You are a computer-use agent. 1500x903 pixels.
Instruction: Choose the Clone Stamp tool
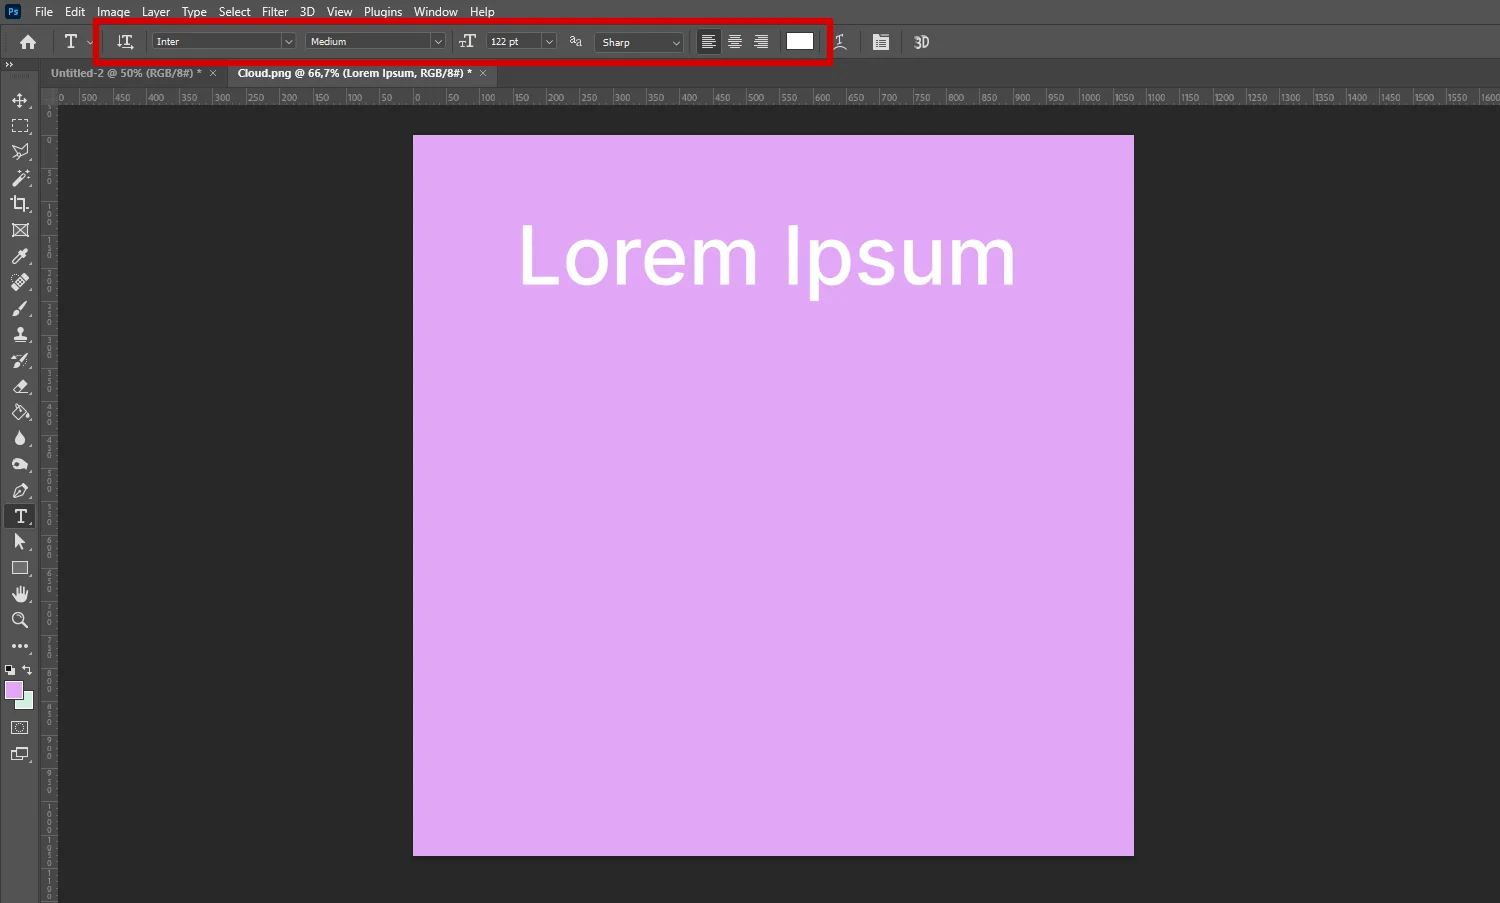tap(20, 335)
